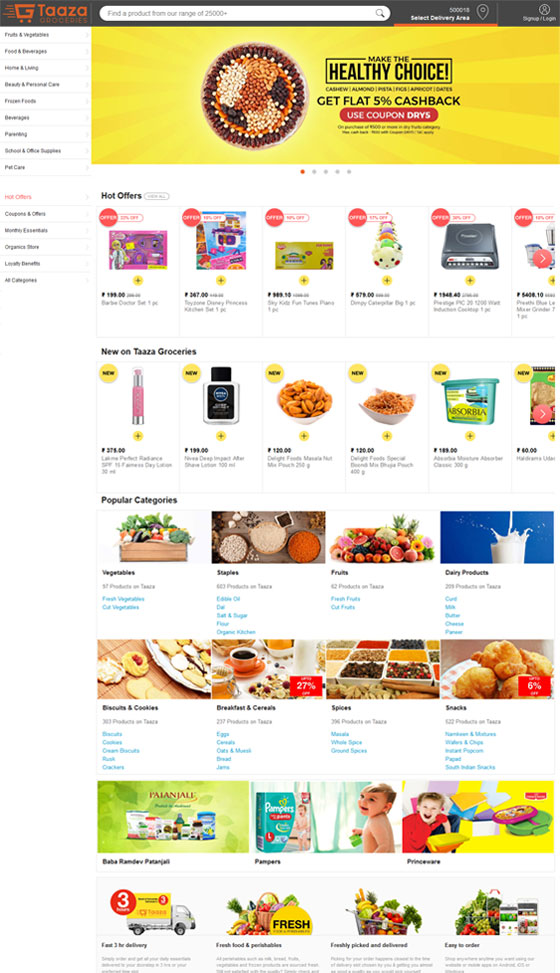The height and width of the screenshot is (973, 560).
Task: Switch to the third banner carousel dot
Action: point(326,172)
